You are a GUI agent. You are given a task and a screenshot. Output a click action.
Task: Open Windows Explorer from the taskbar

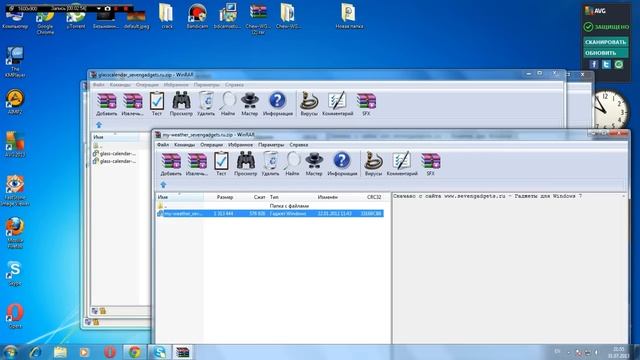(x=60, y=352)
